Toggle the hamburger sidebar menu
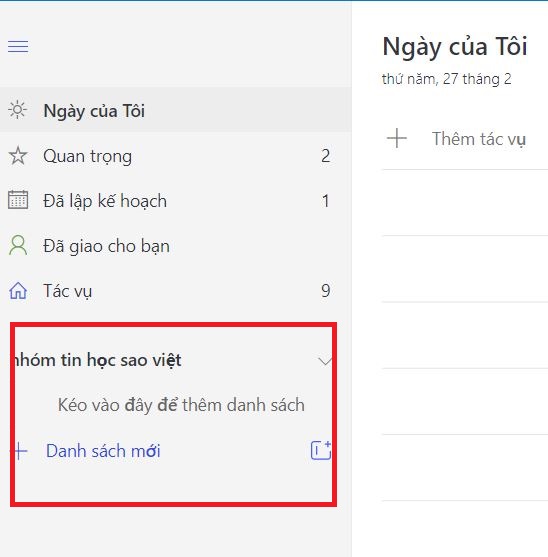The width and height of the screenshot is (548, 557). (18, 47)
